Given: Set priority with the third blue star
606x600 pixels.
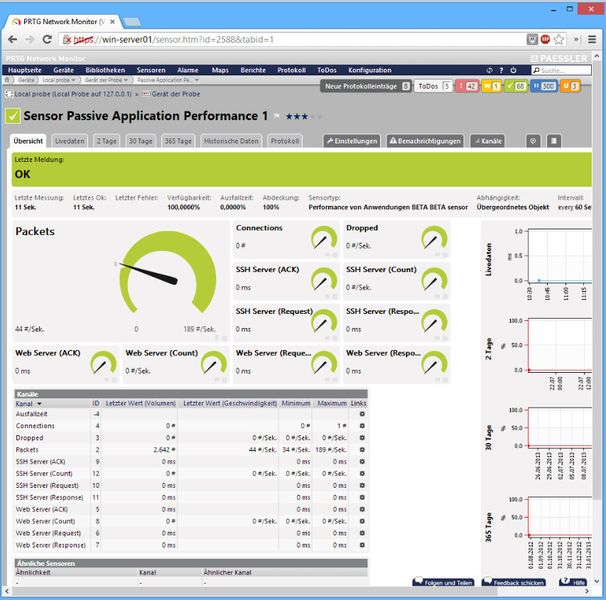Looking at the screenshot, I should tap(305, 116).
